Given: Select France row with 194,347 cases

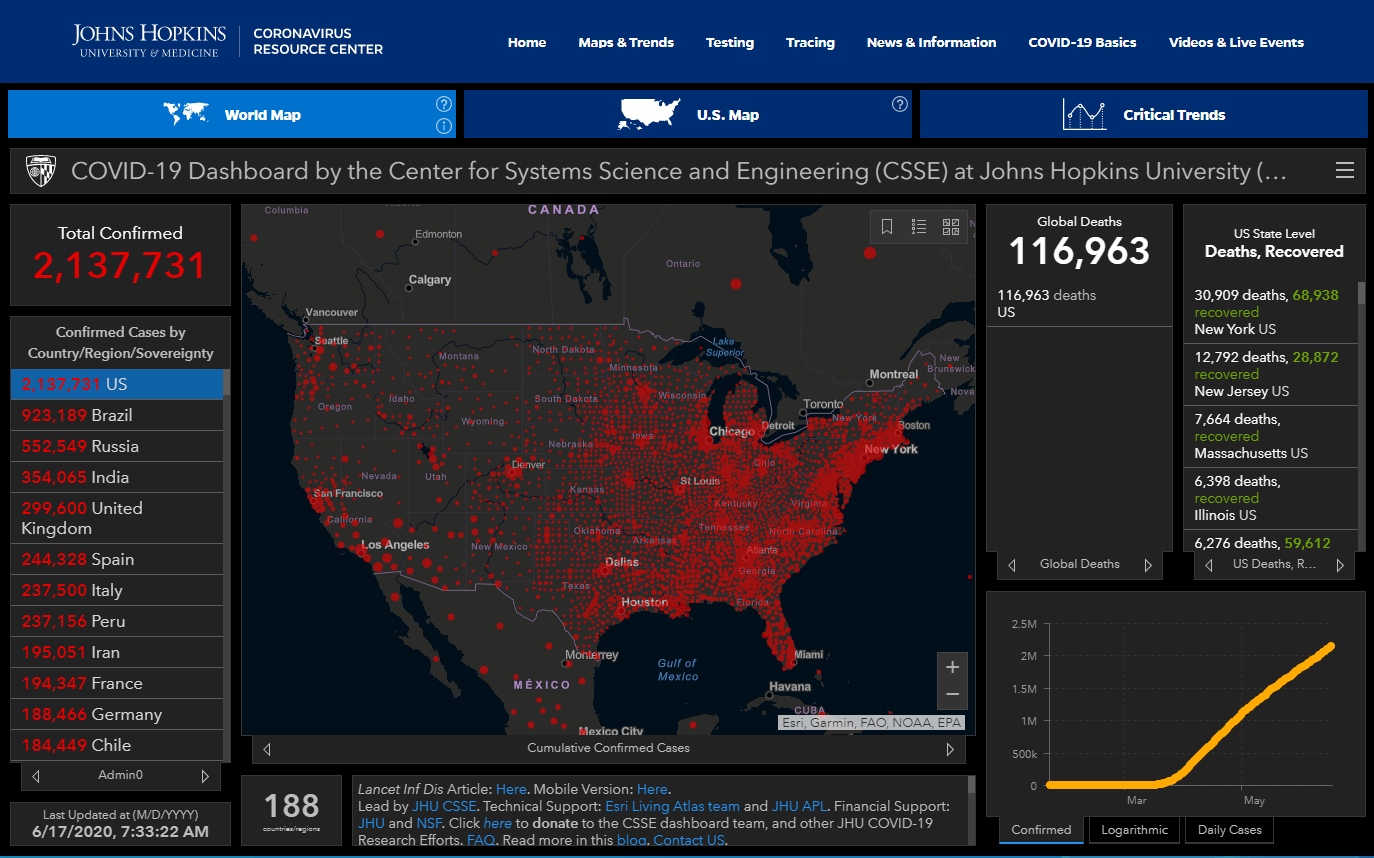Looking at the screenshot, I should click(x=117, y=683).
